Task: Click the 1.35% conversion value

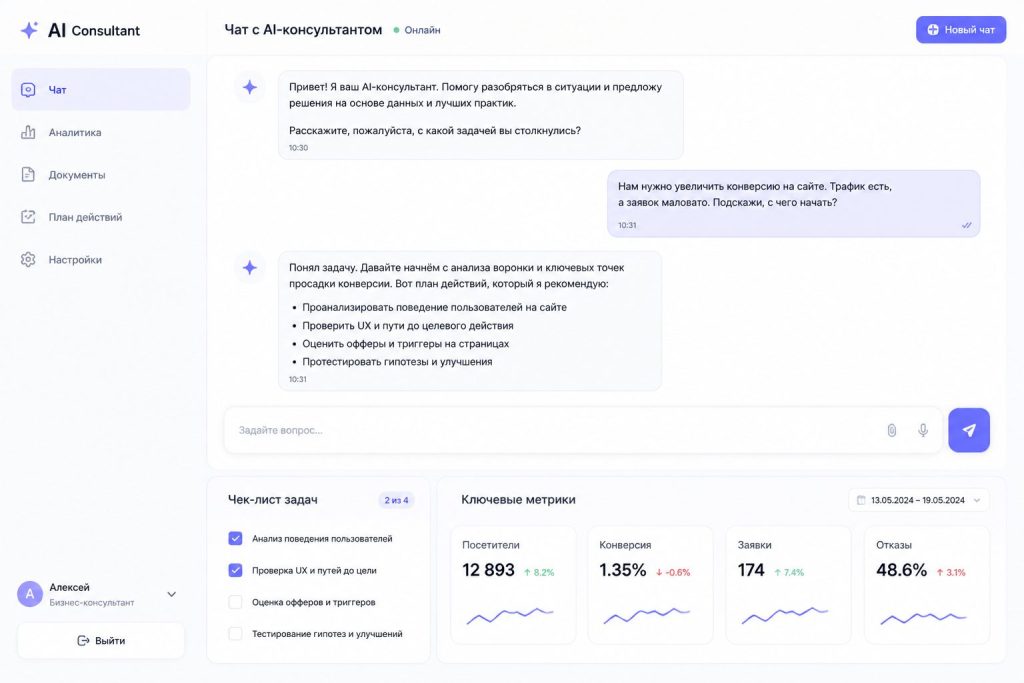Action: (x=623, y=570)
